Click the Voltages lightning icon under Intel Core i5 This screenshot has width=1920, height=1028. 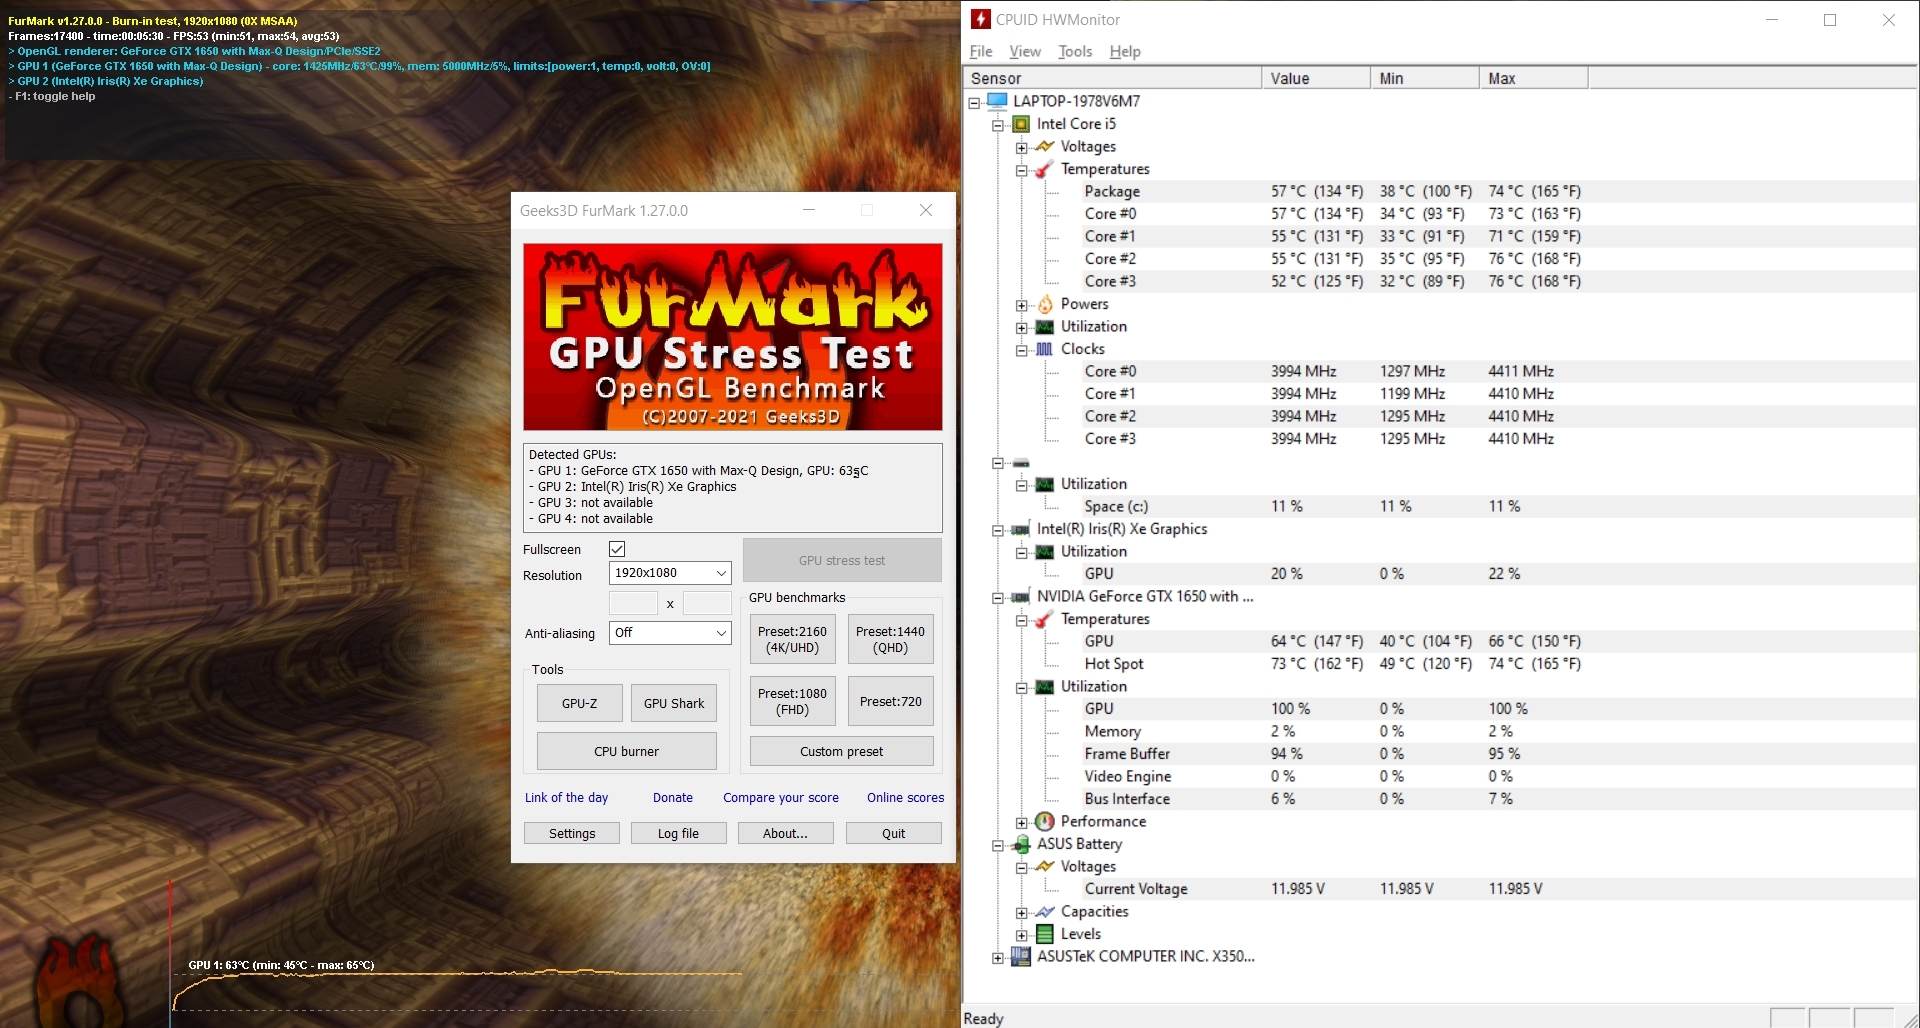tap(1045, 146)
